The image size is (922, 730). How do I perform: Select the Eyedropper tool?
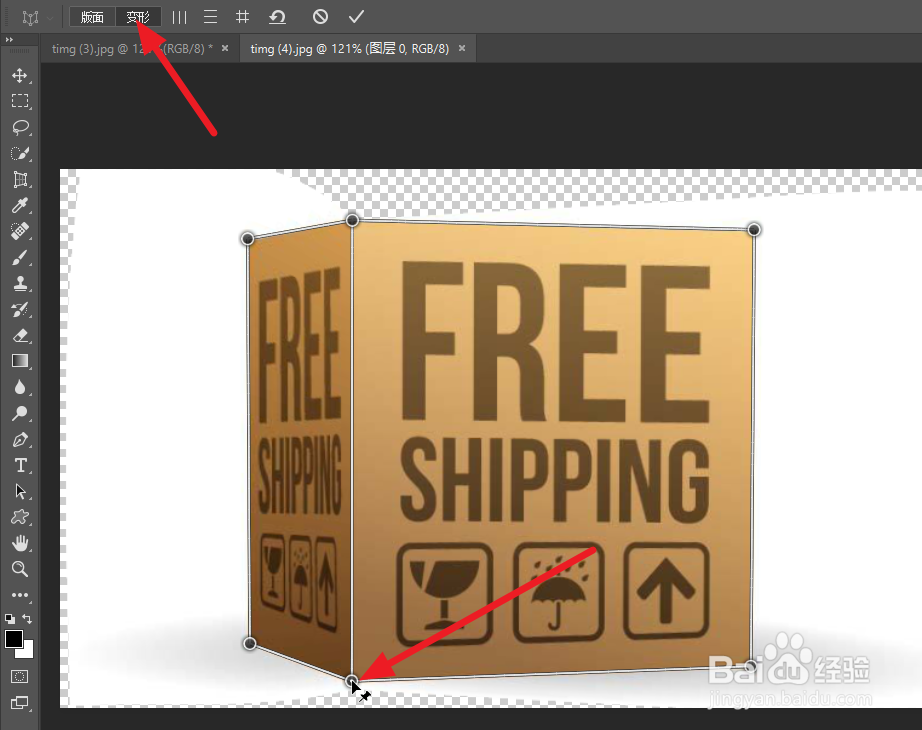tap(20, 205)
